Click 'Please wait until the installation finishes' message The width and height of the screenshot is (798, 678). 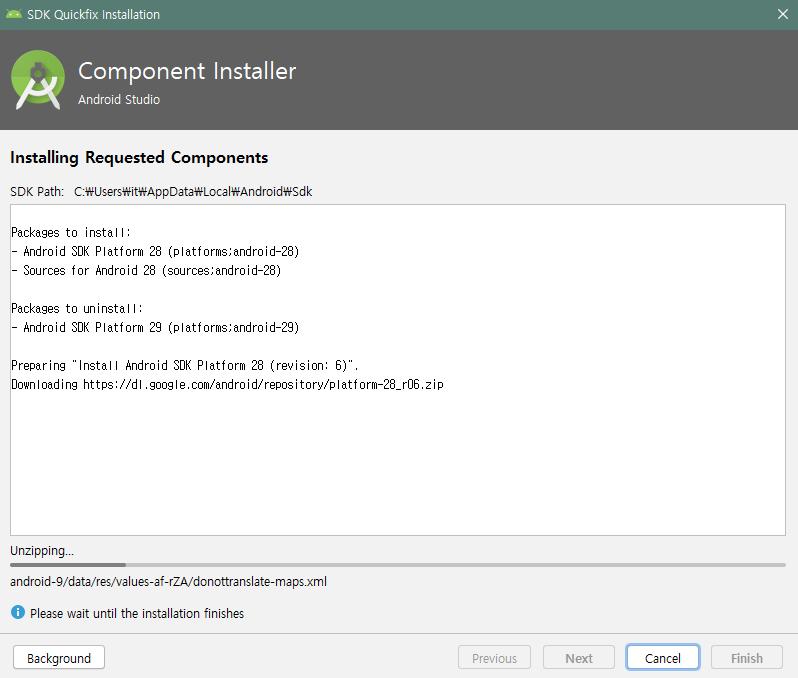point(137,613)
